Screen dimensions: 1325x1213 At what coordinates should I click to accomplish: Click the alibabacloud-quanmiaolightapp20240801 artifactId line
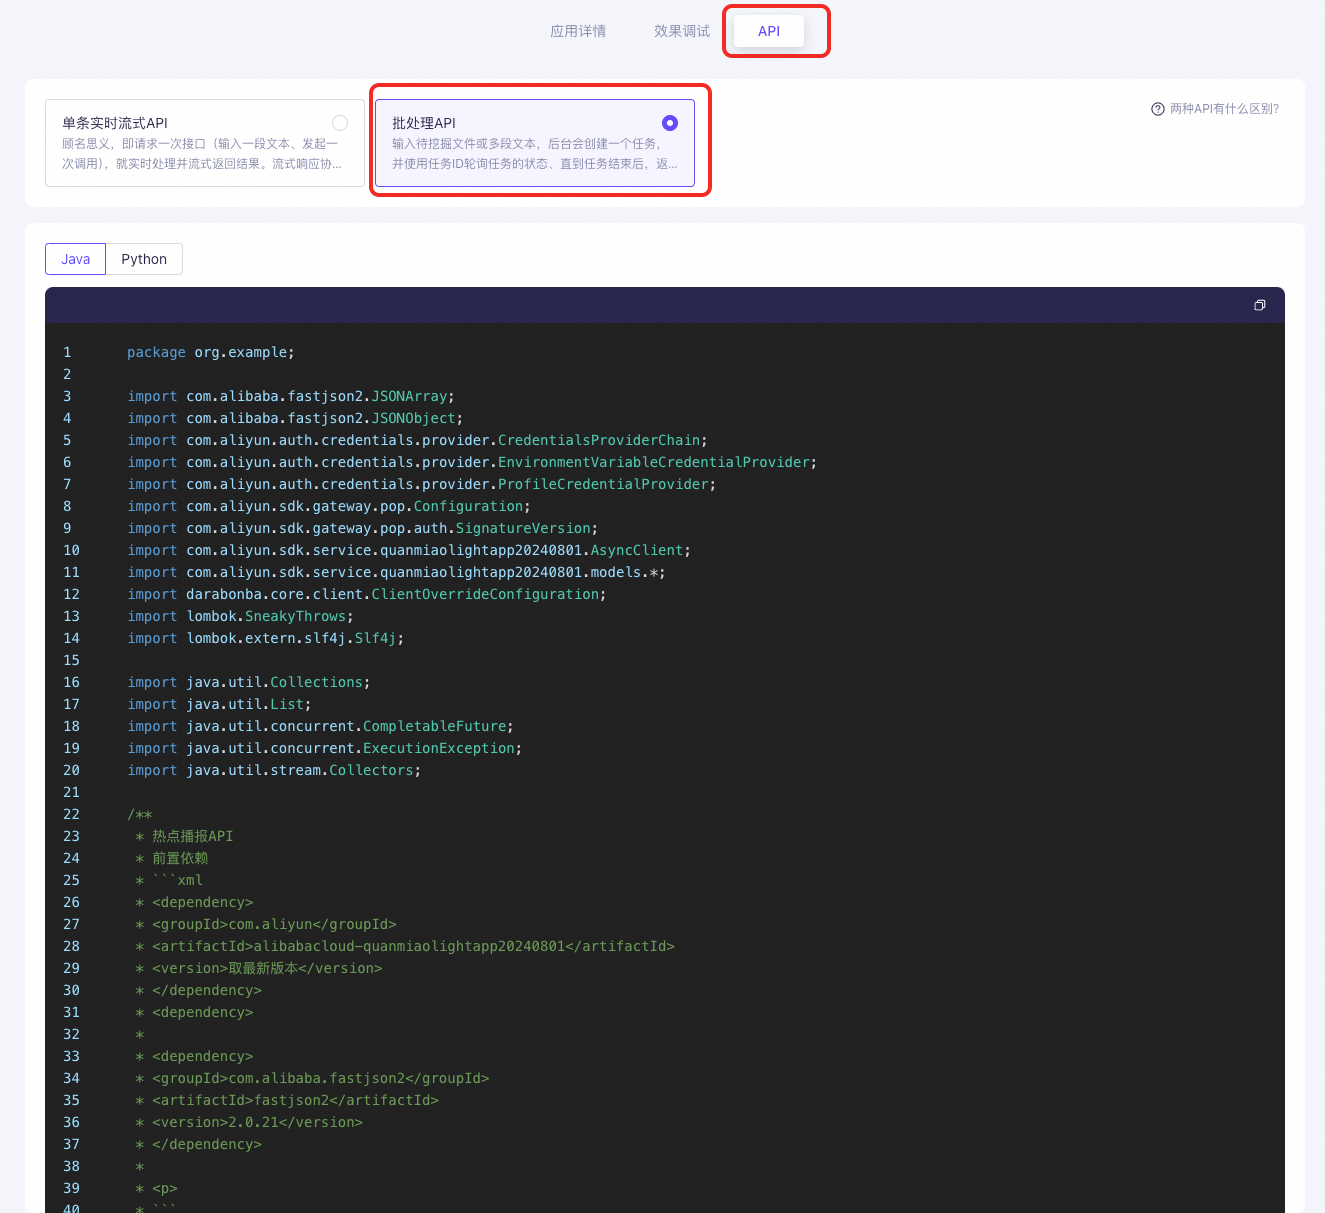pos(405,946)
